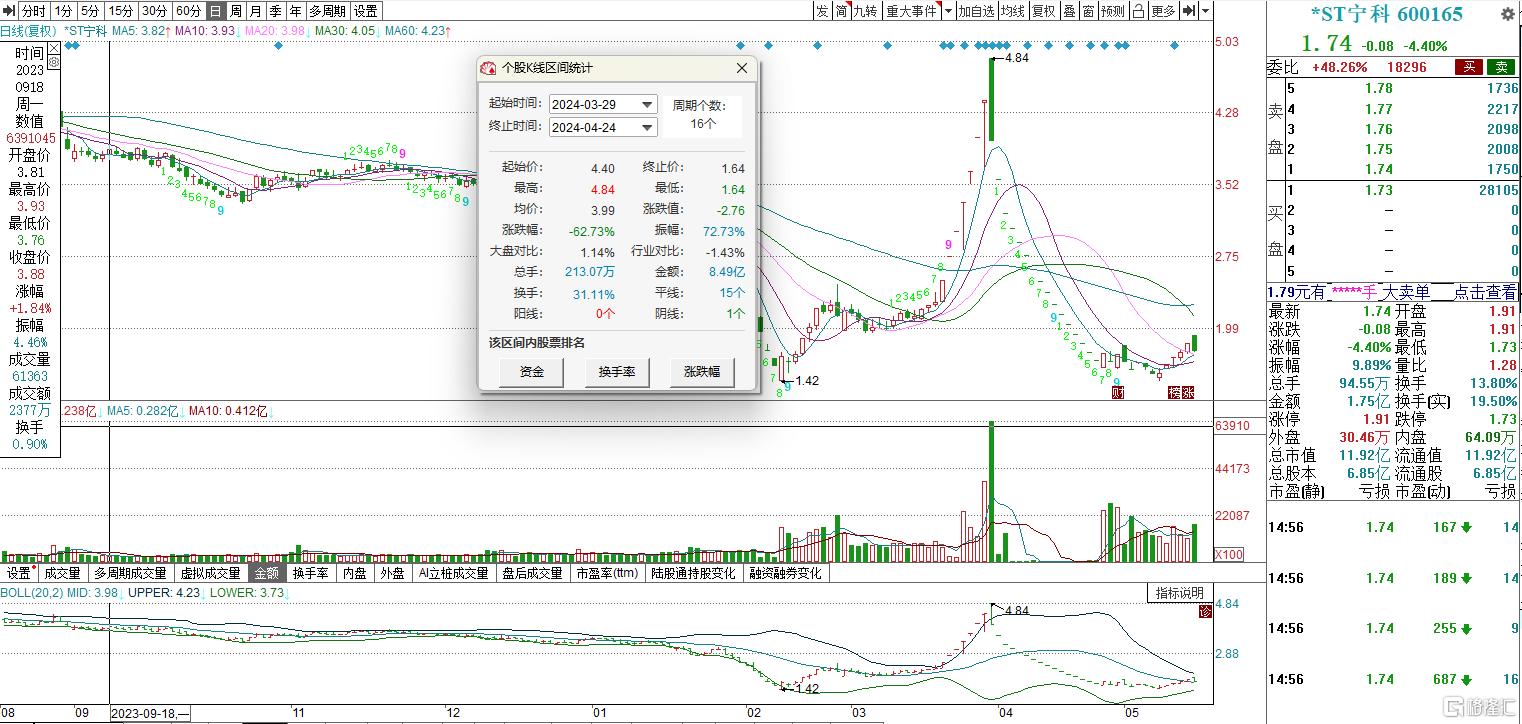The height and width of the screenshot is (724, 1522).
Task: Switch to 年 yearly period
Action: [295, 11]
